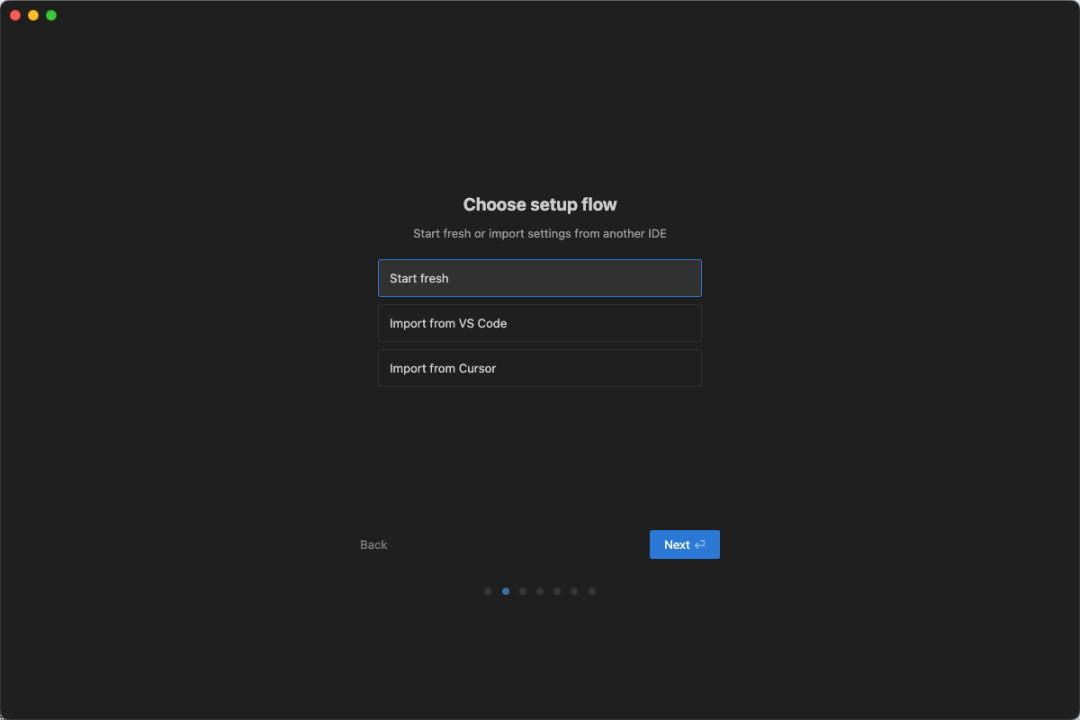
Task: Click the third step indicator dot
Action: (522, 591)
